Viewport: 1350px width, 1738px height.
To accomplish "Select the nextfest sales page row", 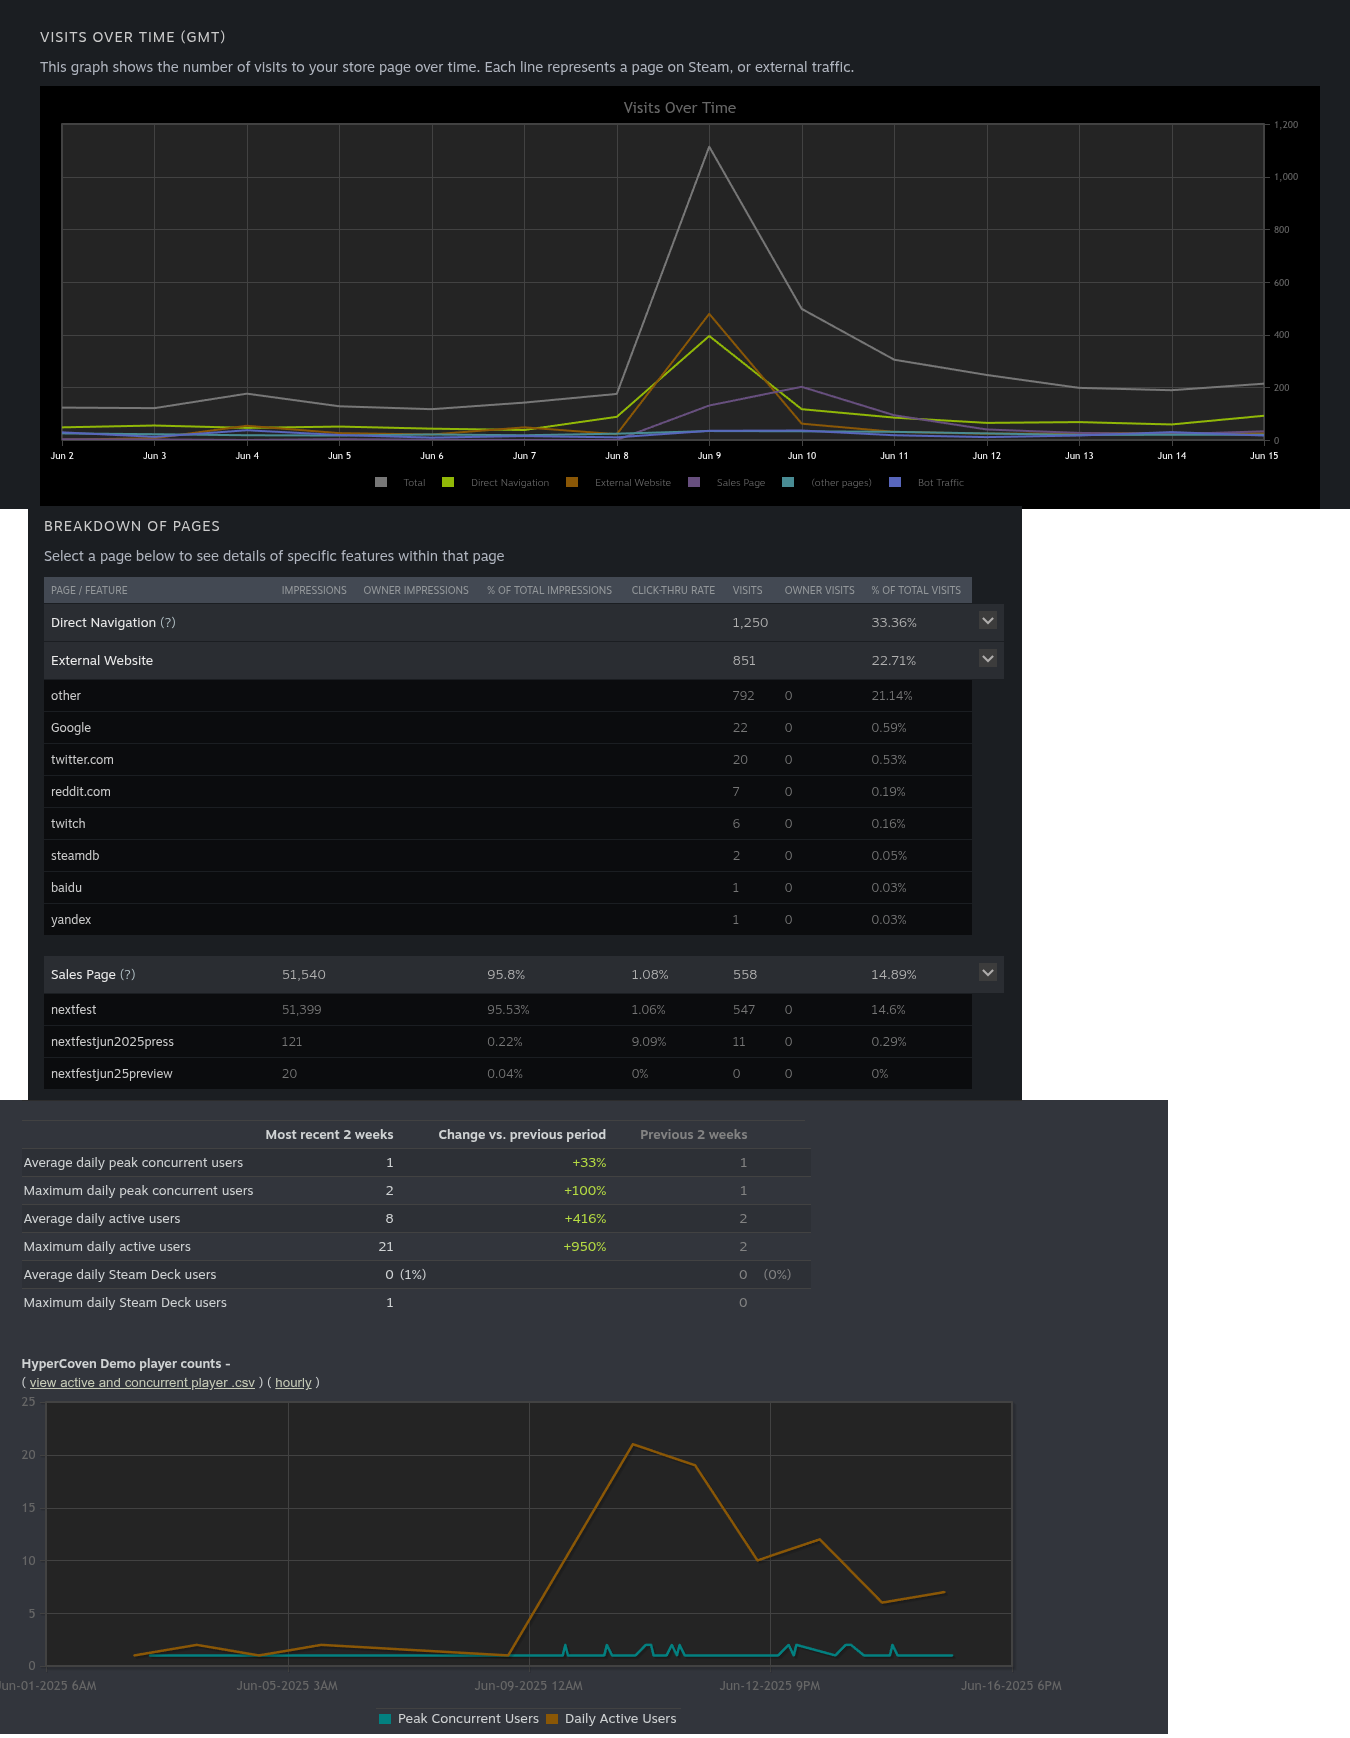I will [508, 1010].
